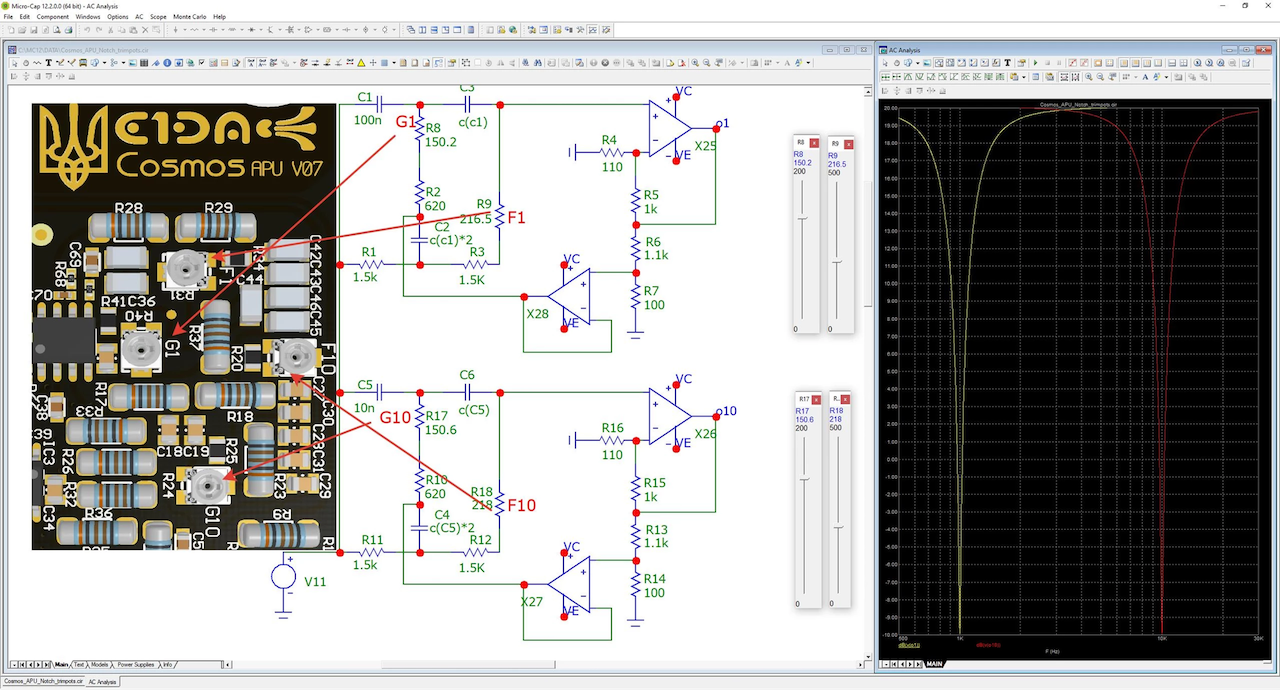Viewport: 1280px width, 690px height.
Task: Click the last-page arrow in page tab navigator
Action: (46, 664)
